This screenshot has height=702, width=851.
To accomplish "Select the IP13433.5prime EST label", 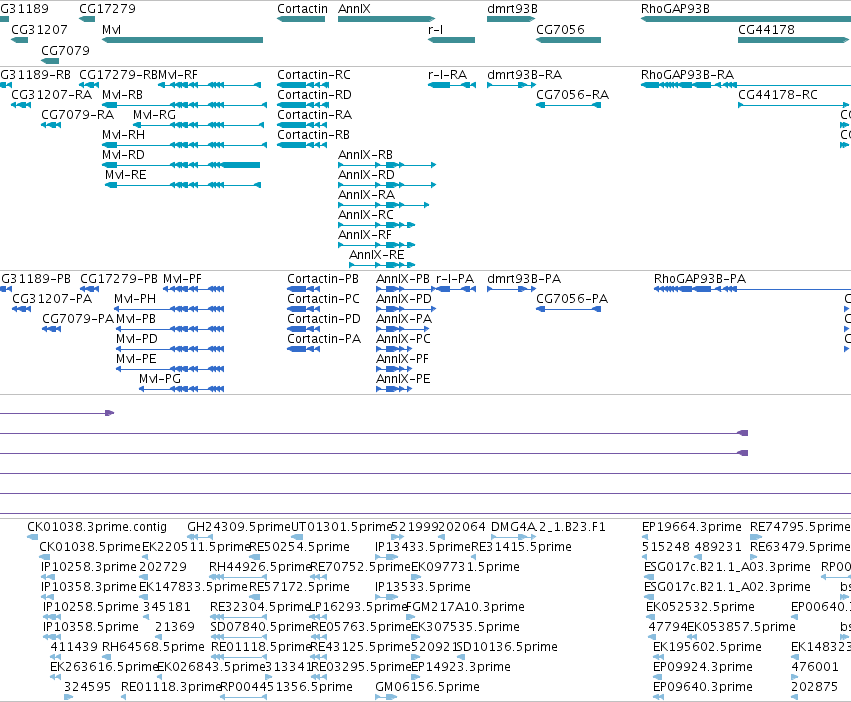I will [x=423, y=547].
